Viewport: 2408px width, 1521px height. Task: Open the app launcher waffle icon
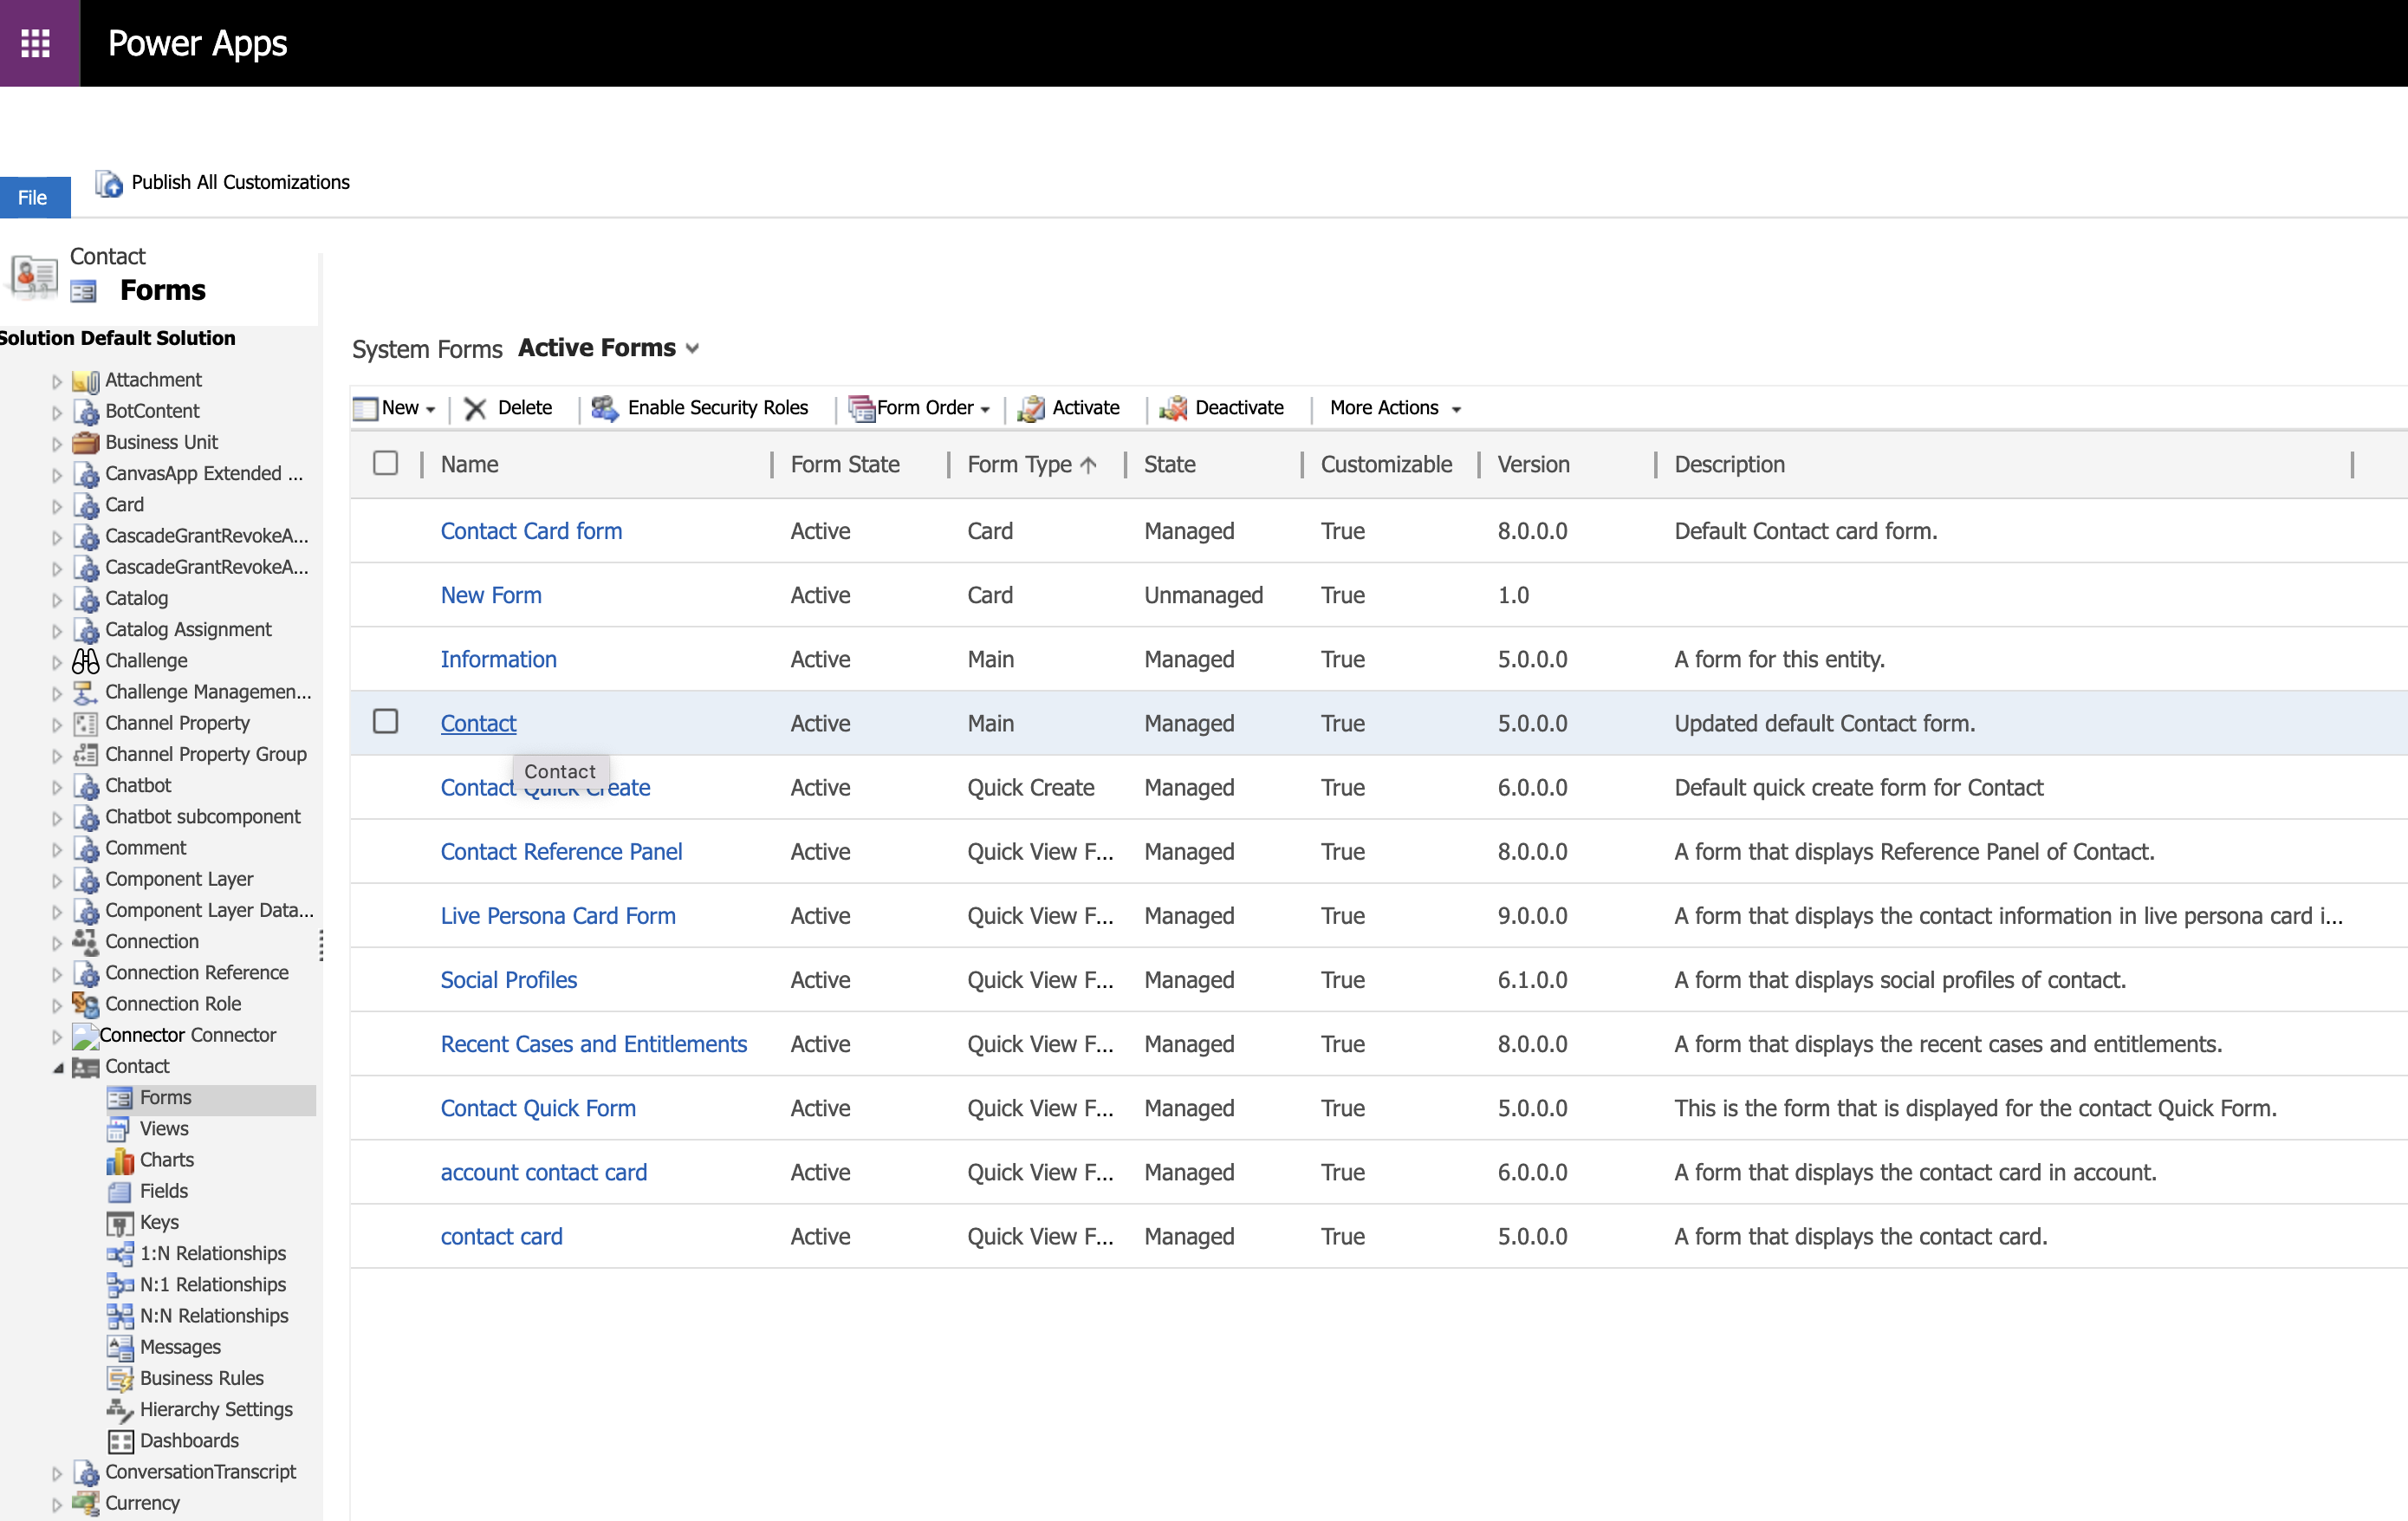[36, 43]
